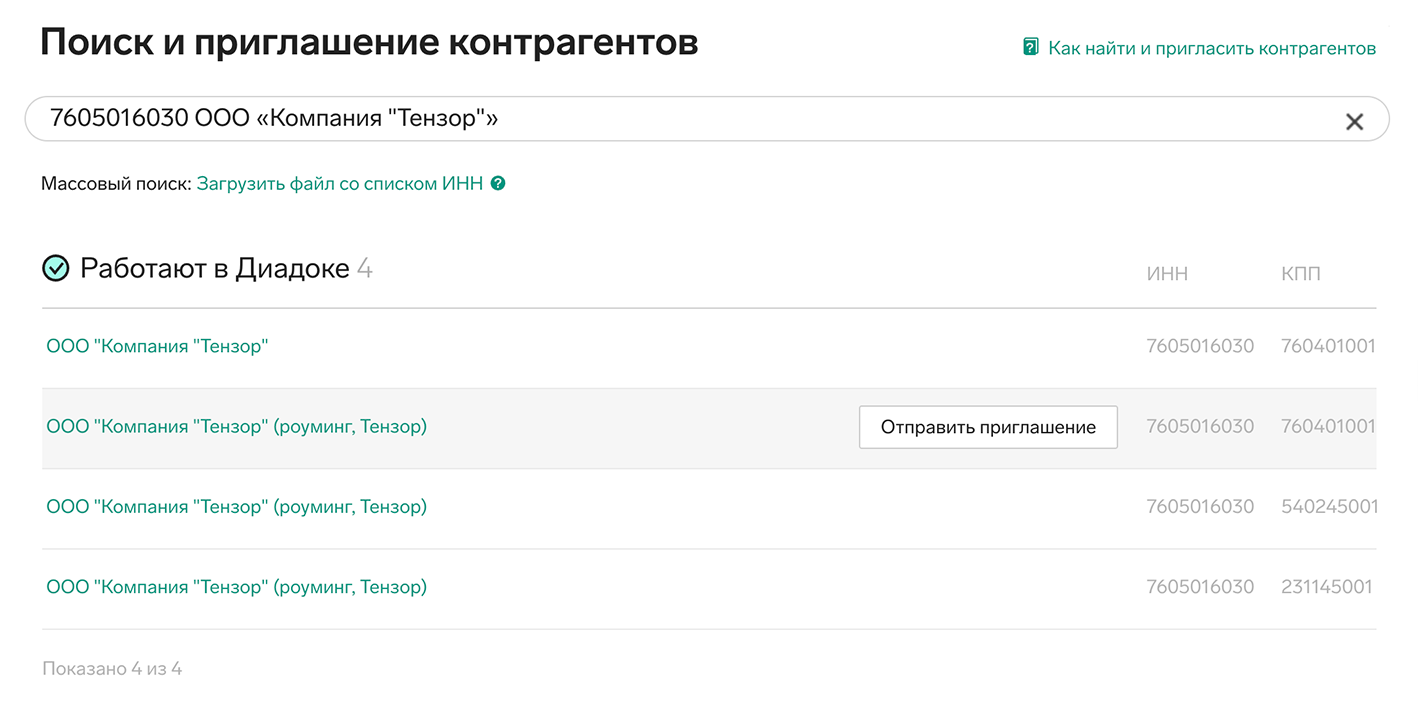This screenshot has width=1418, height=719.
Task: Click the Массовый поиск label
Action: point(116,184)
